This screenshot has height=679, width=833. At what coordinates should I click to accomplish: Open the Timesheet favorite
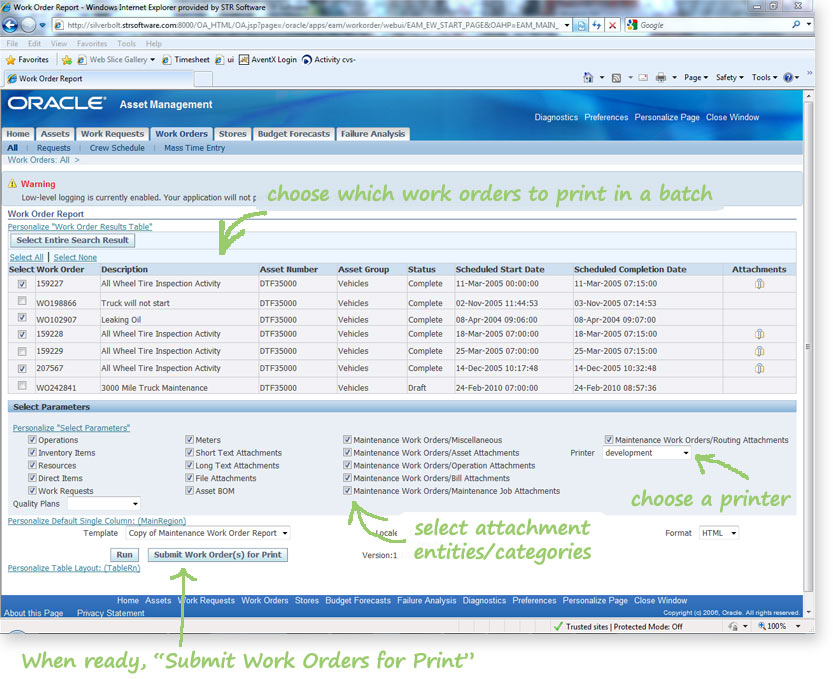pyautogui.click(x=185, y=60)
